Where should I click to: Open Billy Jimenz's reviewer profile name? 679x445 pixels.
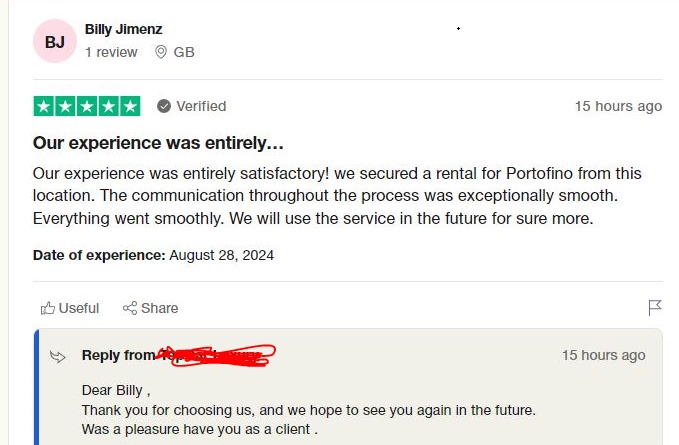123,30
